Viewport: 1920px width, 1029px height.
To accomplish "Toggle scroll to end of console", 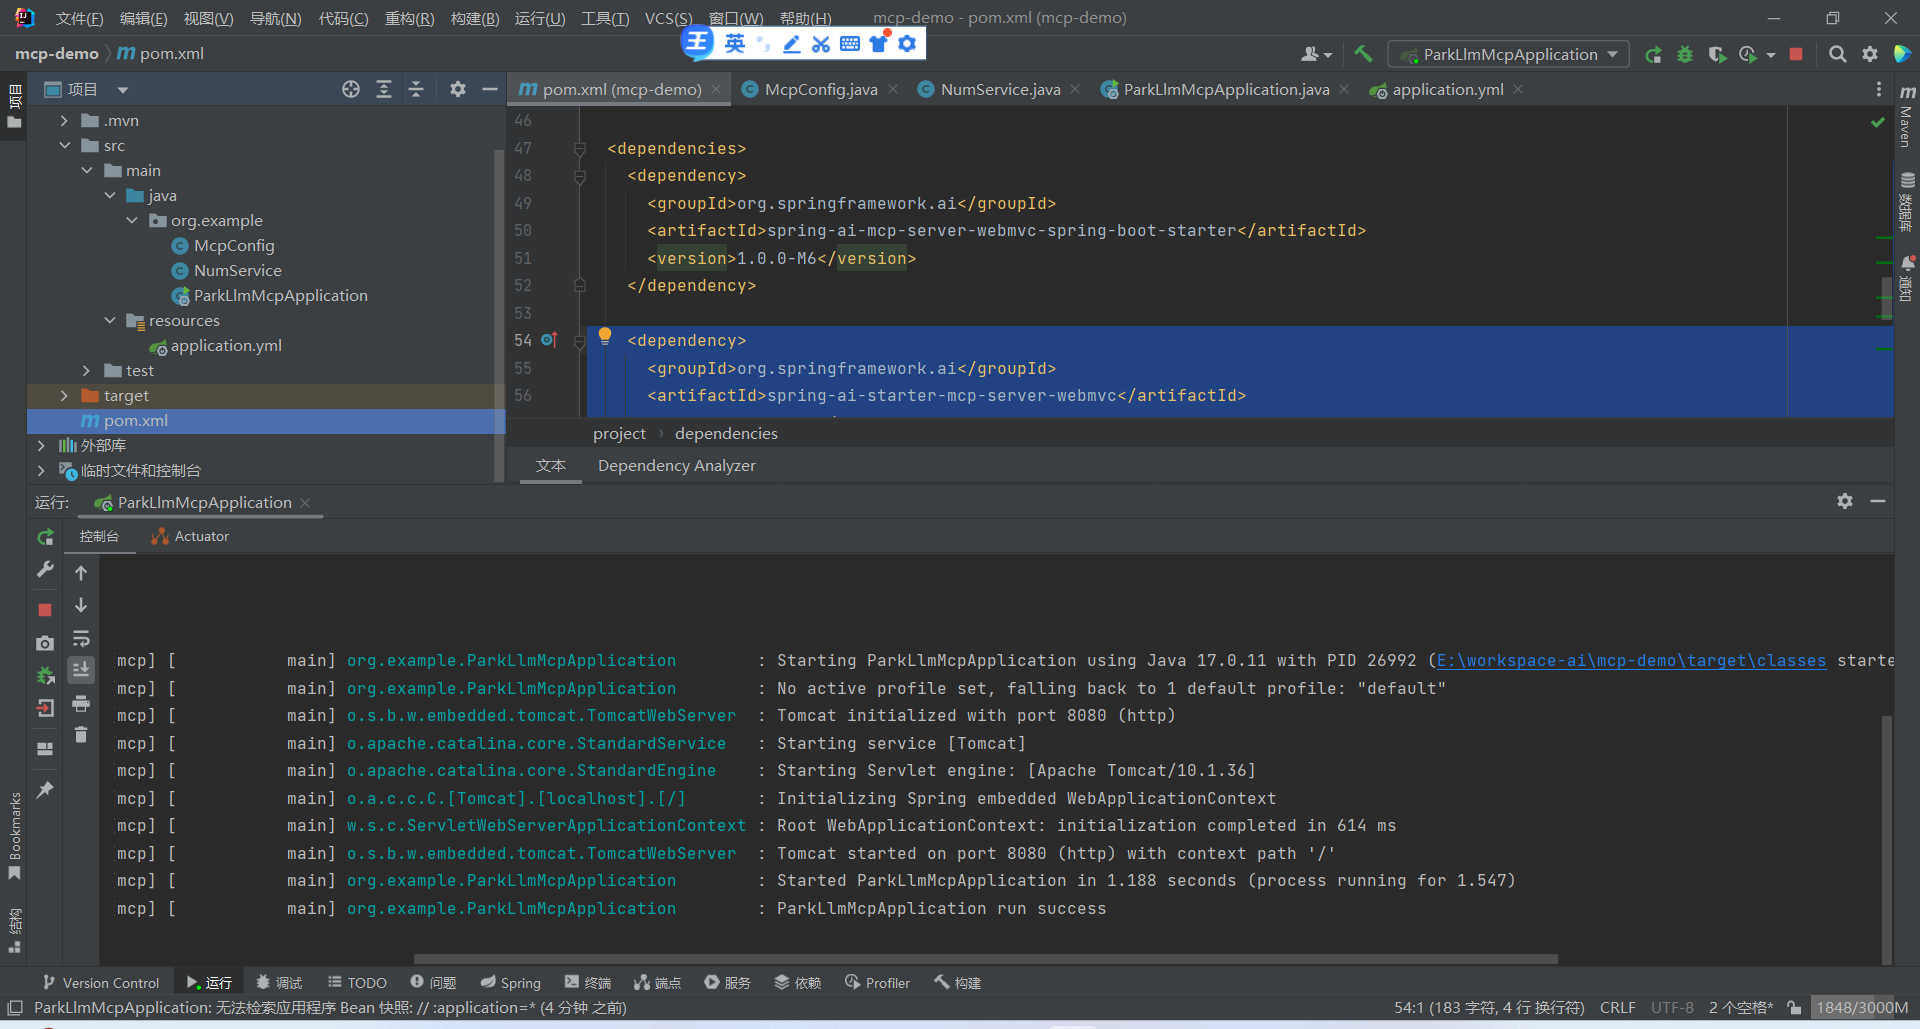I will pyautogui.click(x=81, y=670).
